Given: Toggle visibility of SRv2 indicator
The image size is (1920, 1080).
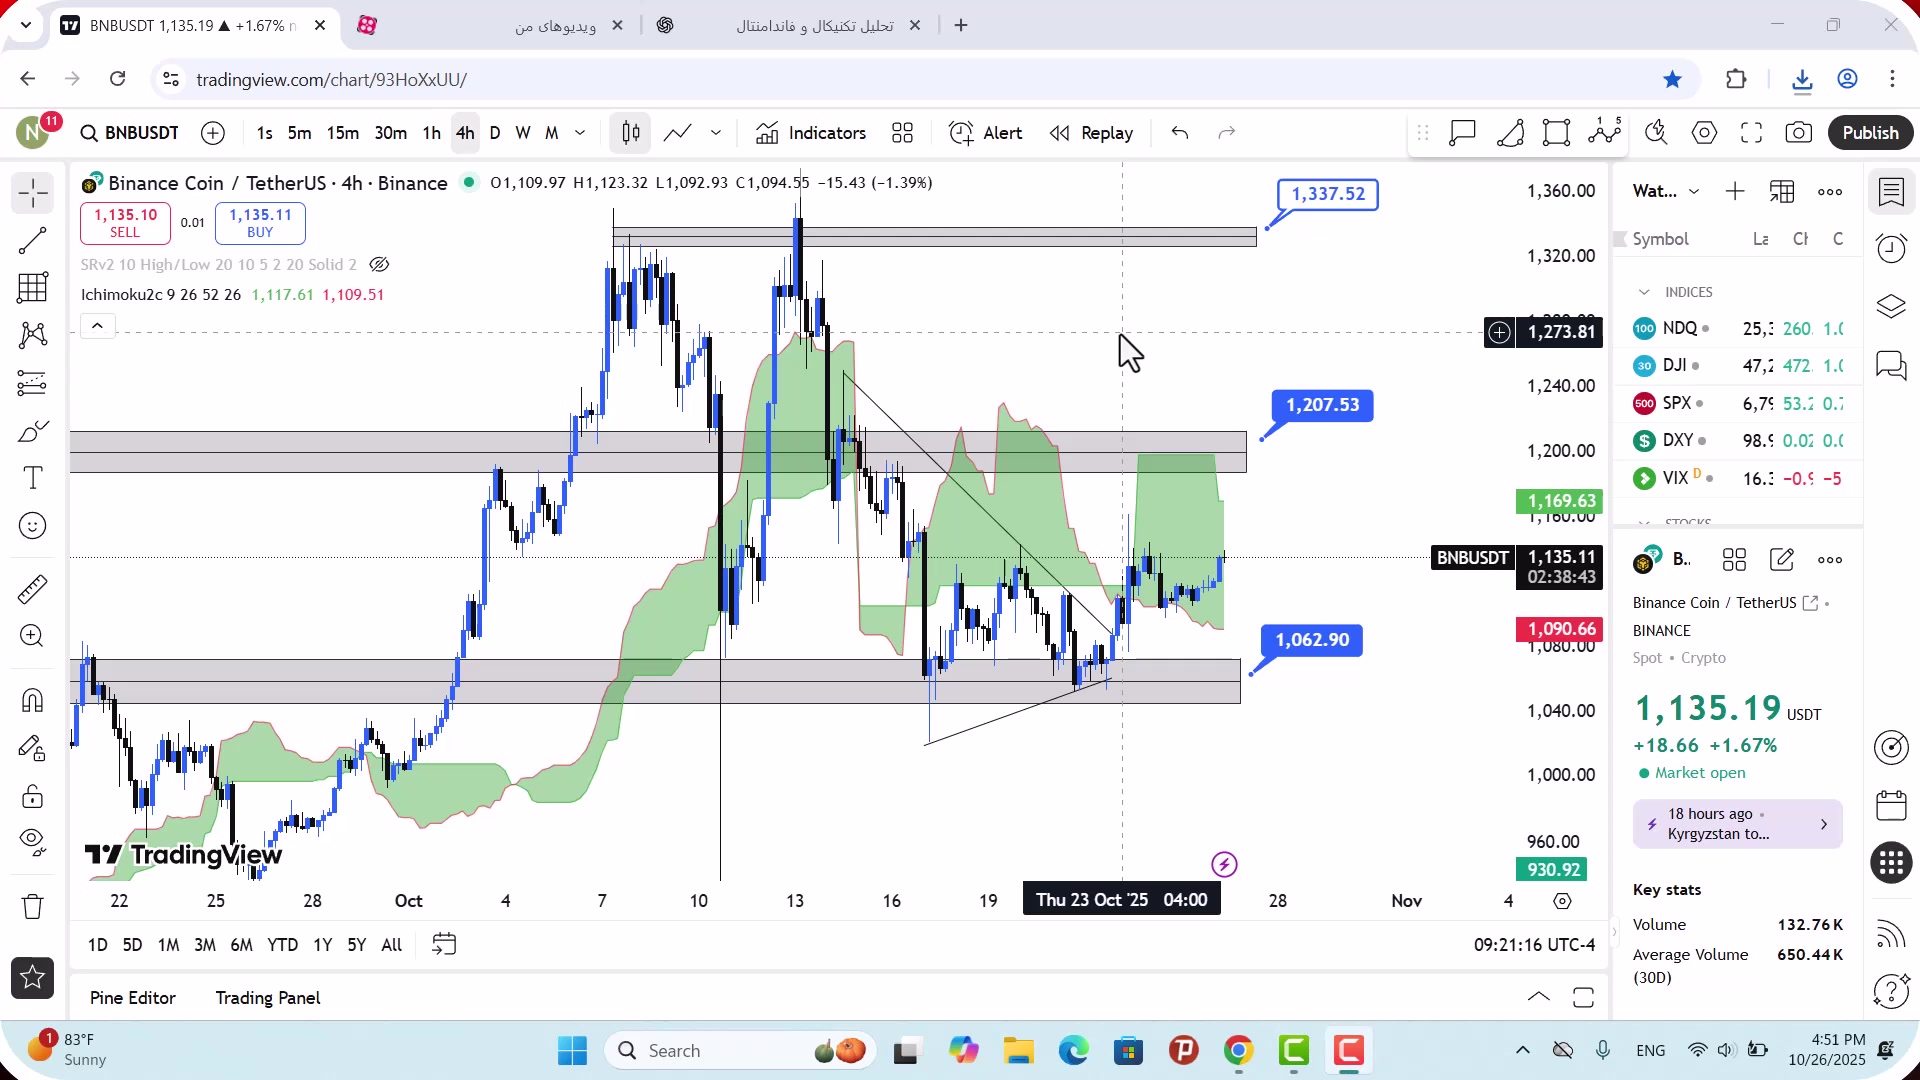Looking at the screenshot, I should point(379,265).
